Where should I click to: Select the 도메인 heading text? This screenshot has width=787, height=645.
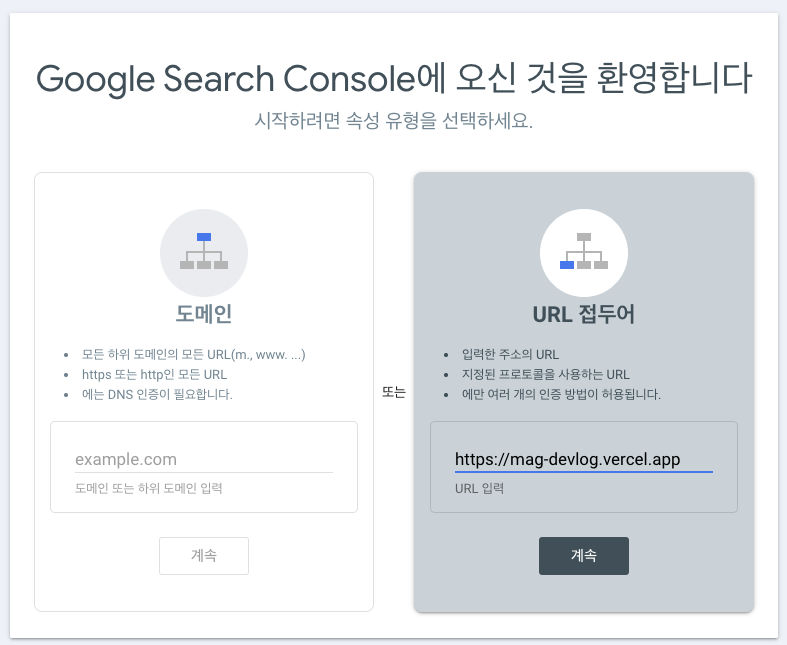pyautogui.click(x=204, y=314)
